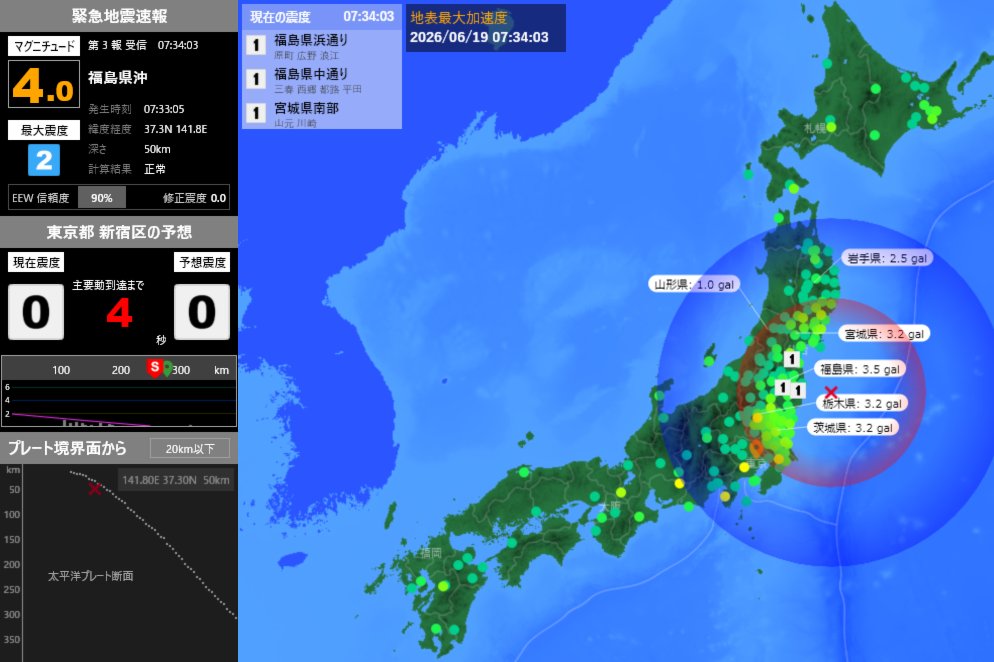The height and width of the screenshot is (662, 994).
Task: Click intensity 1 icon beside 福島県浜通り
Action: pos(255,45)
